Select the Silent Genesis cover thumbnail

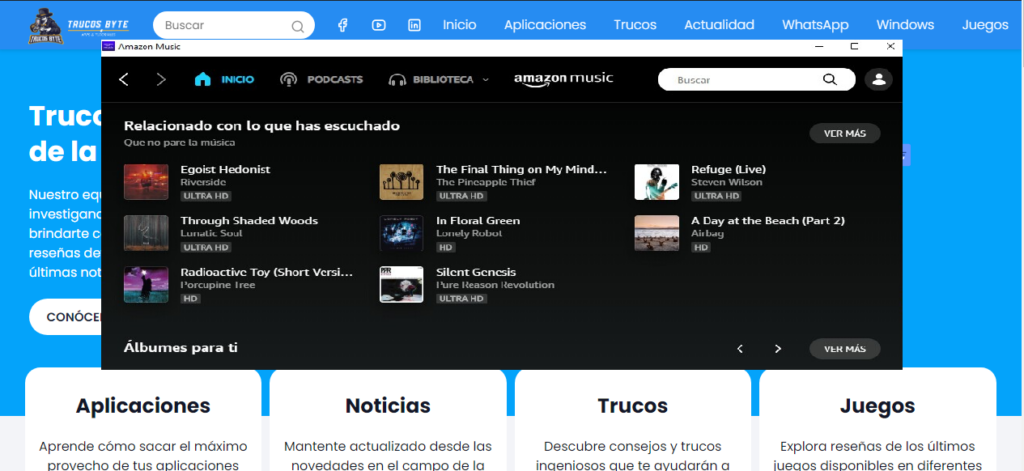[402, 285]
